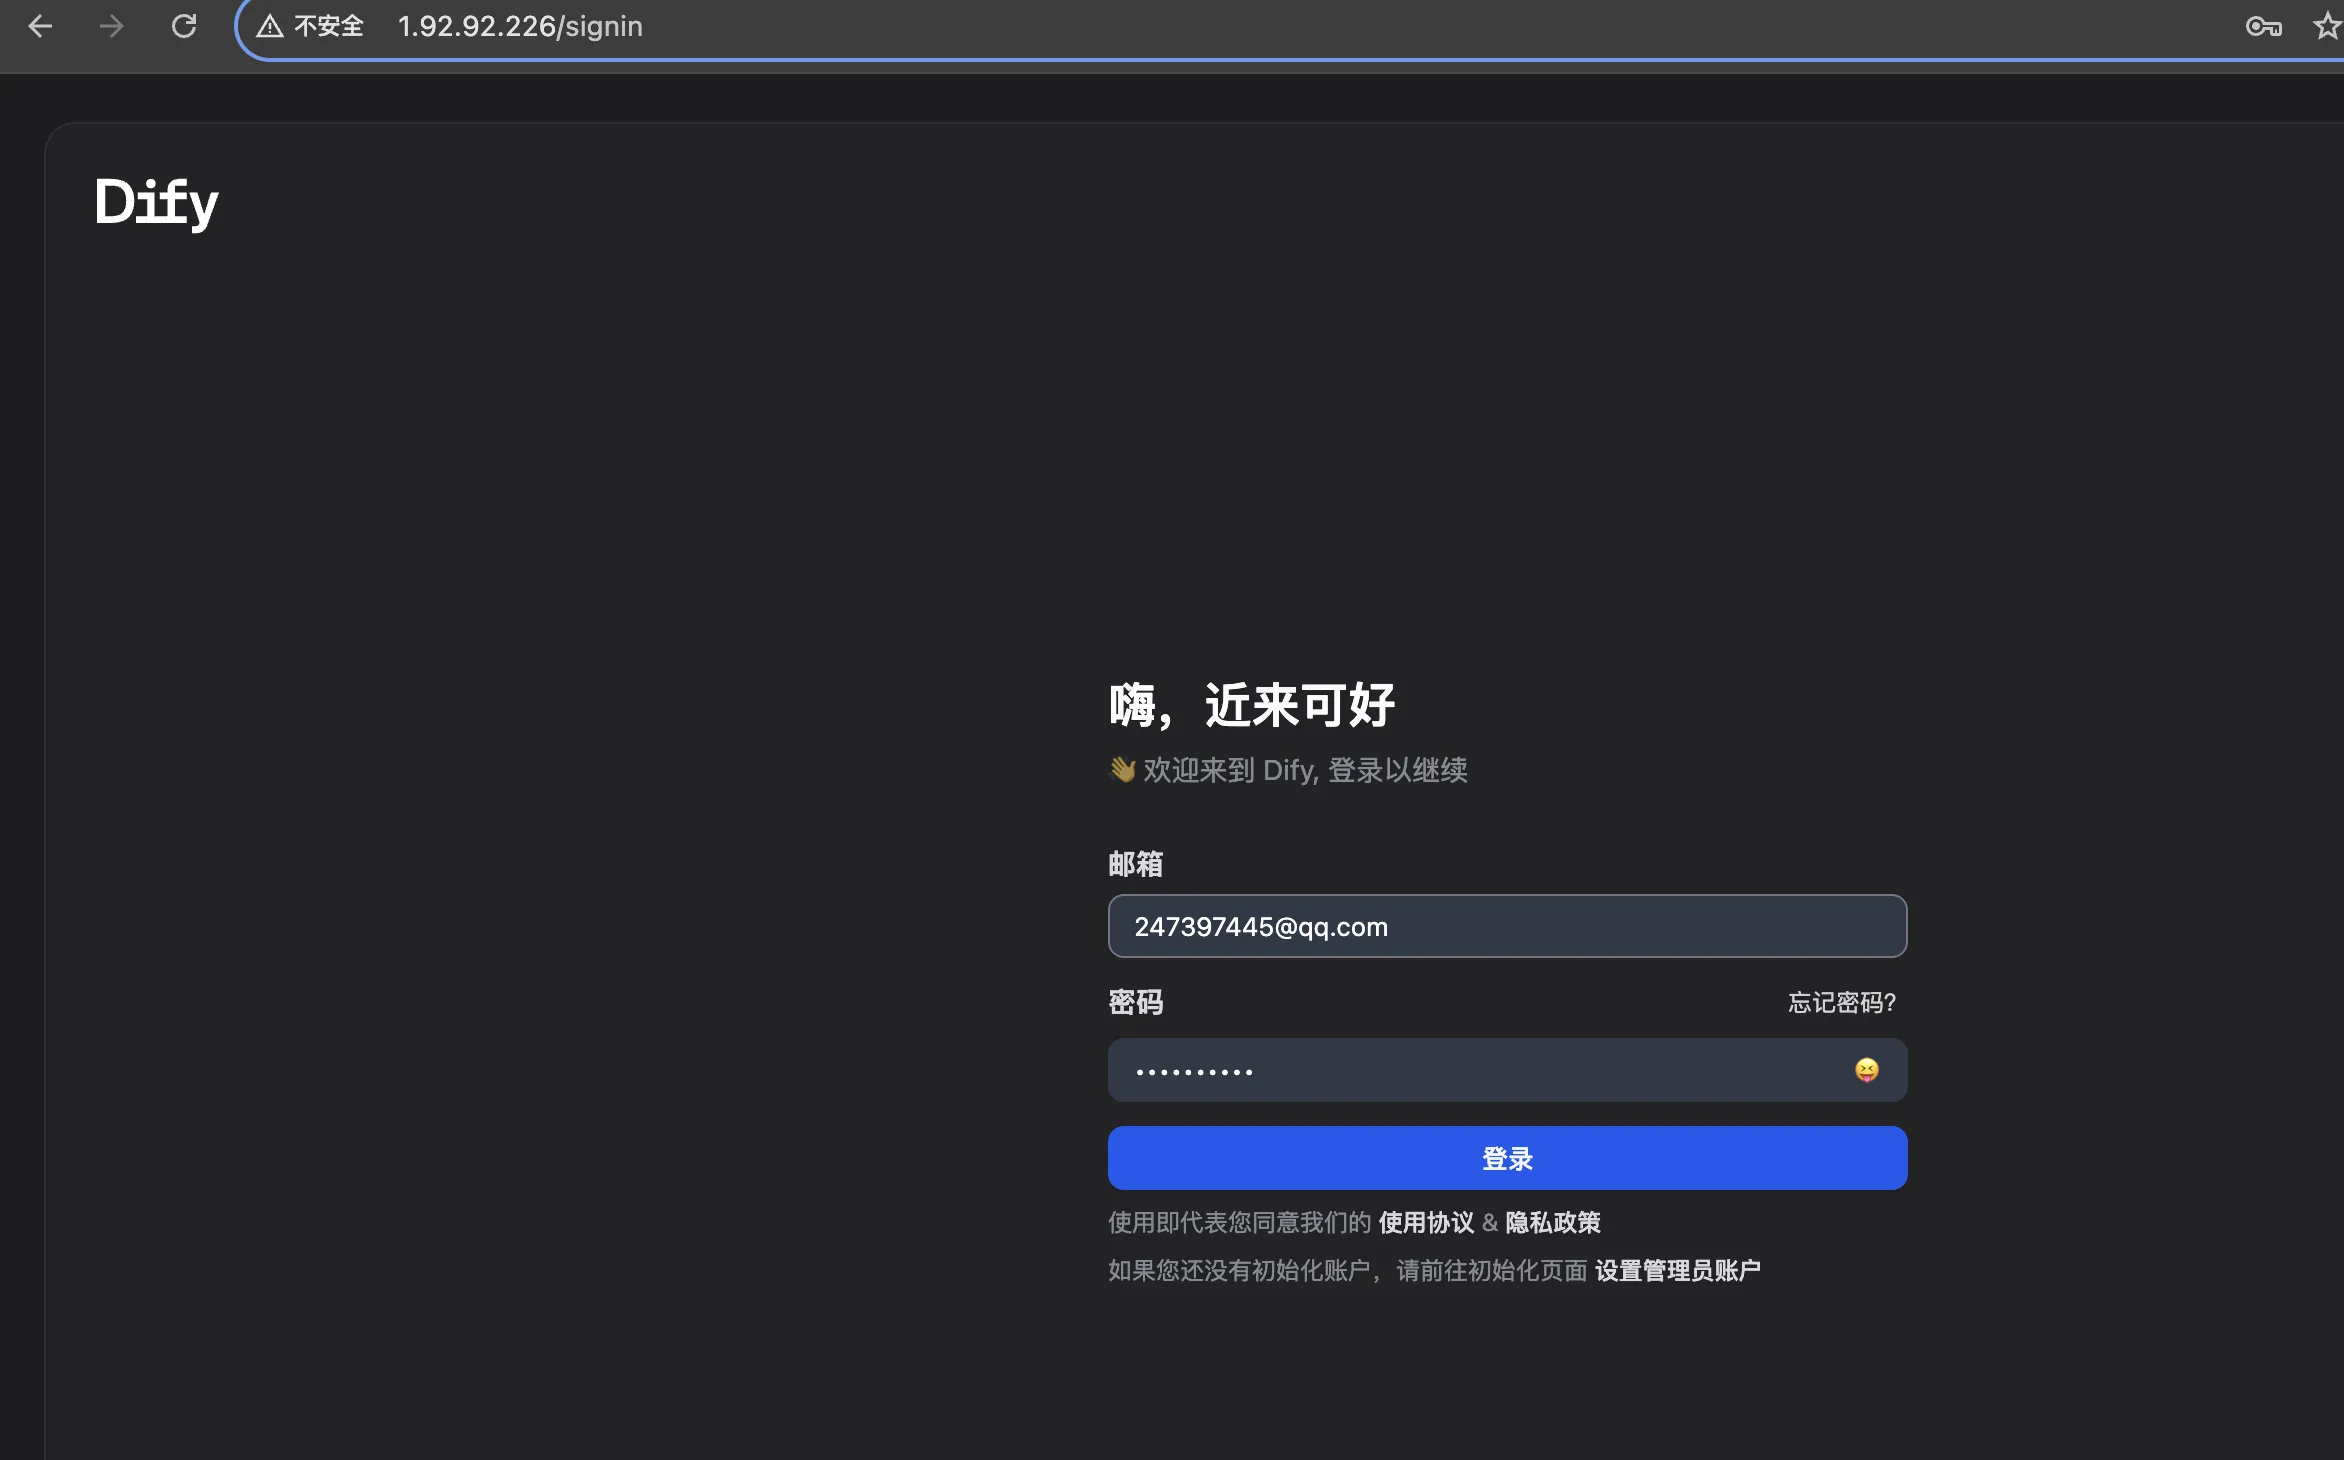Click the browser forward navigation arrow
2344x1460 pixels.
click(x=112, y=26)
